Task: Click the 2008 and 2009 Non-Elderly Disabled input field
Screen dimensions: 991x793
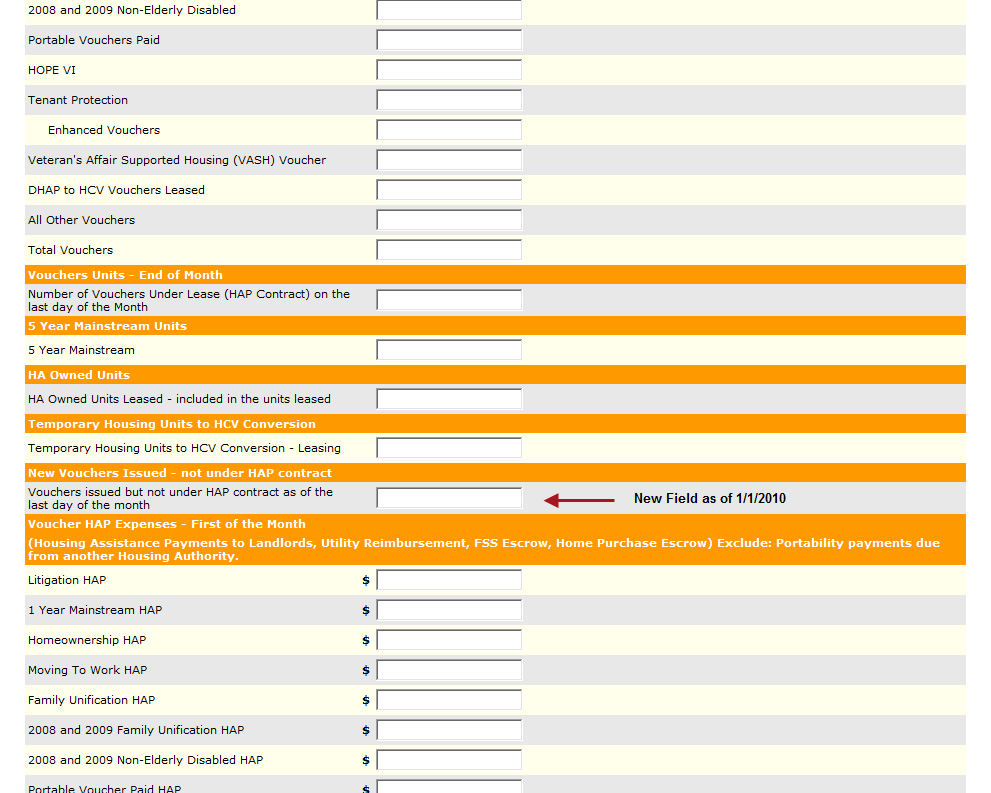Action: (x=449, y=9)
